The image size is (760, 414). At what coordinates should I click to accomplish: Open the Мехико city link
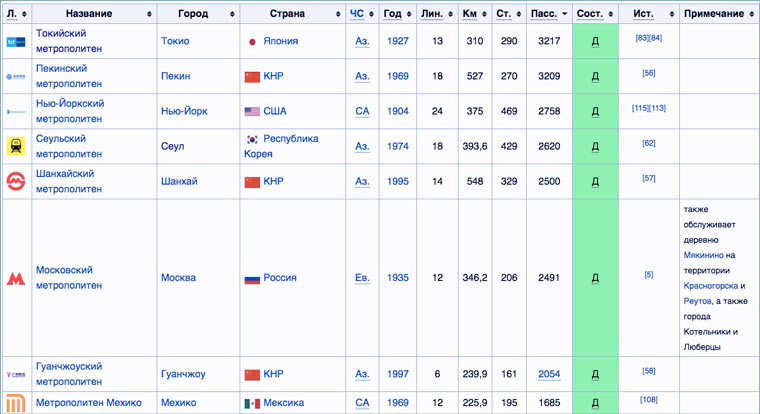point(179,403)
